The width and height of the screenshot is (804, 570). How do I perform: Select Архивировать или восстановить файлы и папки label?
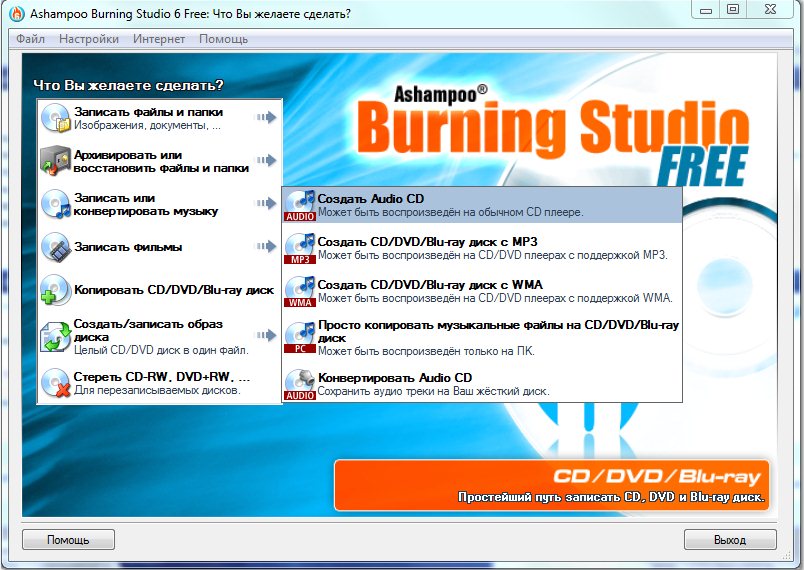pos(161,161)
